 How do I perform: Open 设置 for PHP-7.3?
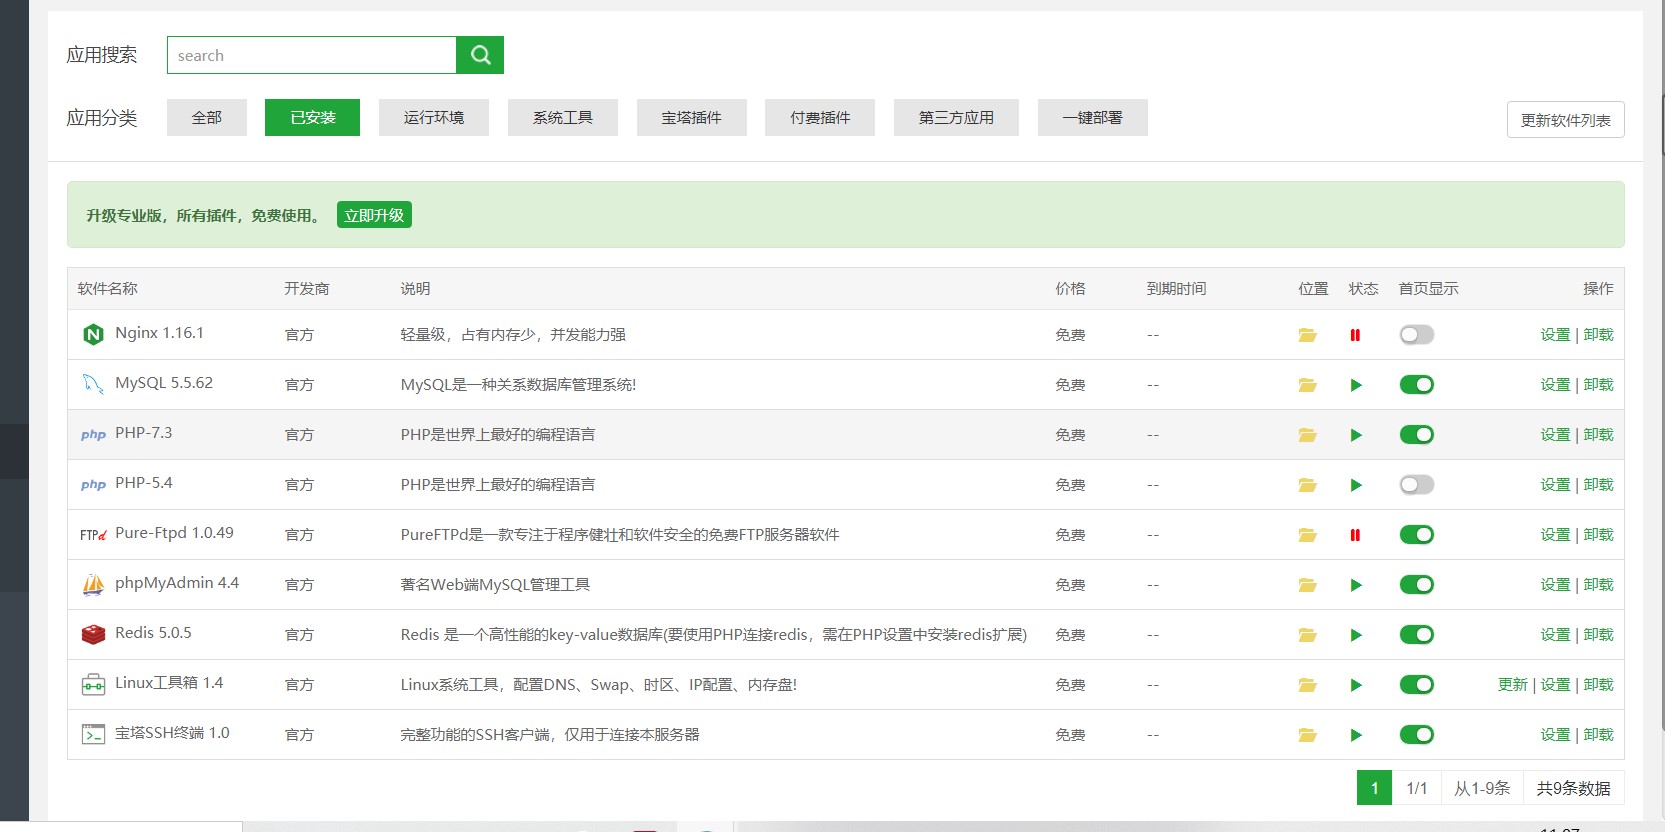[x=1555, y=435]
